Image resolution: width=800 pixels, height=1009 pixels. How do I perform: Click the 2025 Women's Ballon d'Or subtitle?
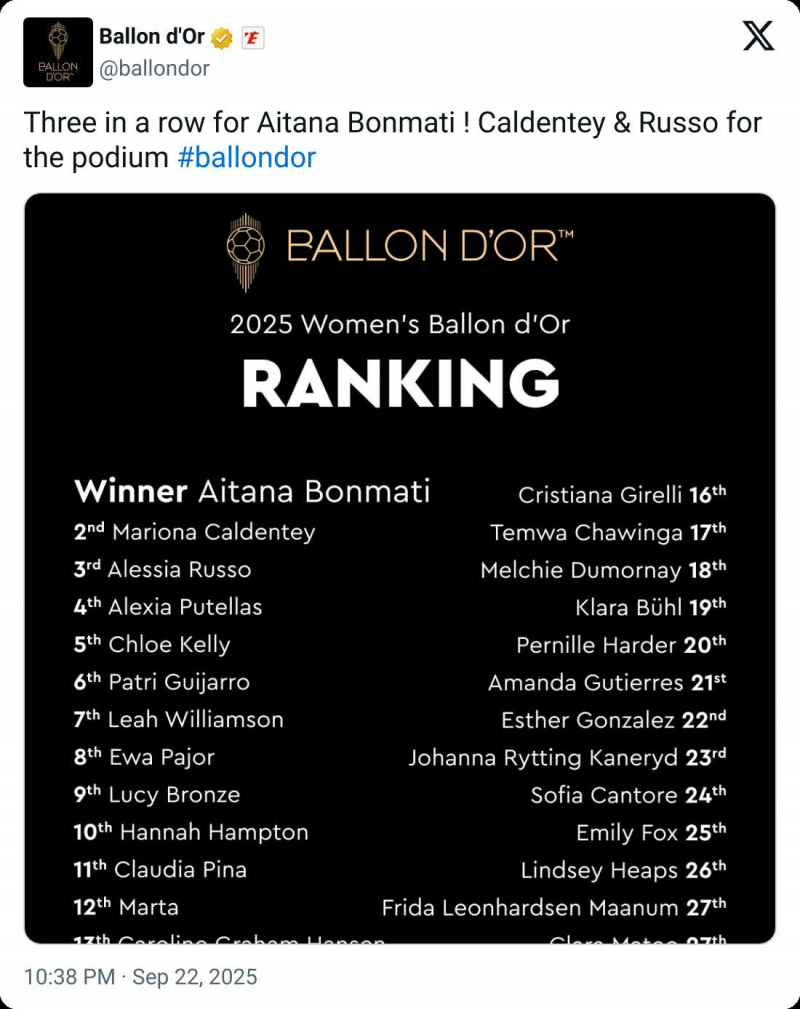tap(400, 324)
